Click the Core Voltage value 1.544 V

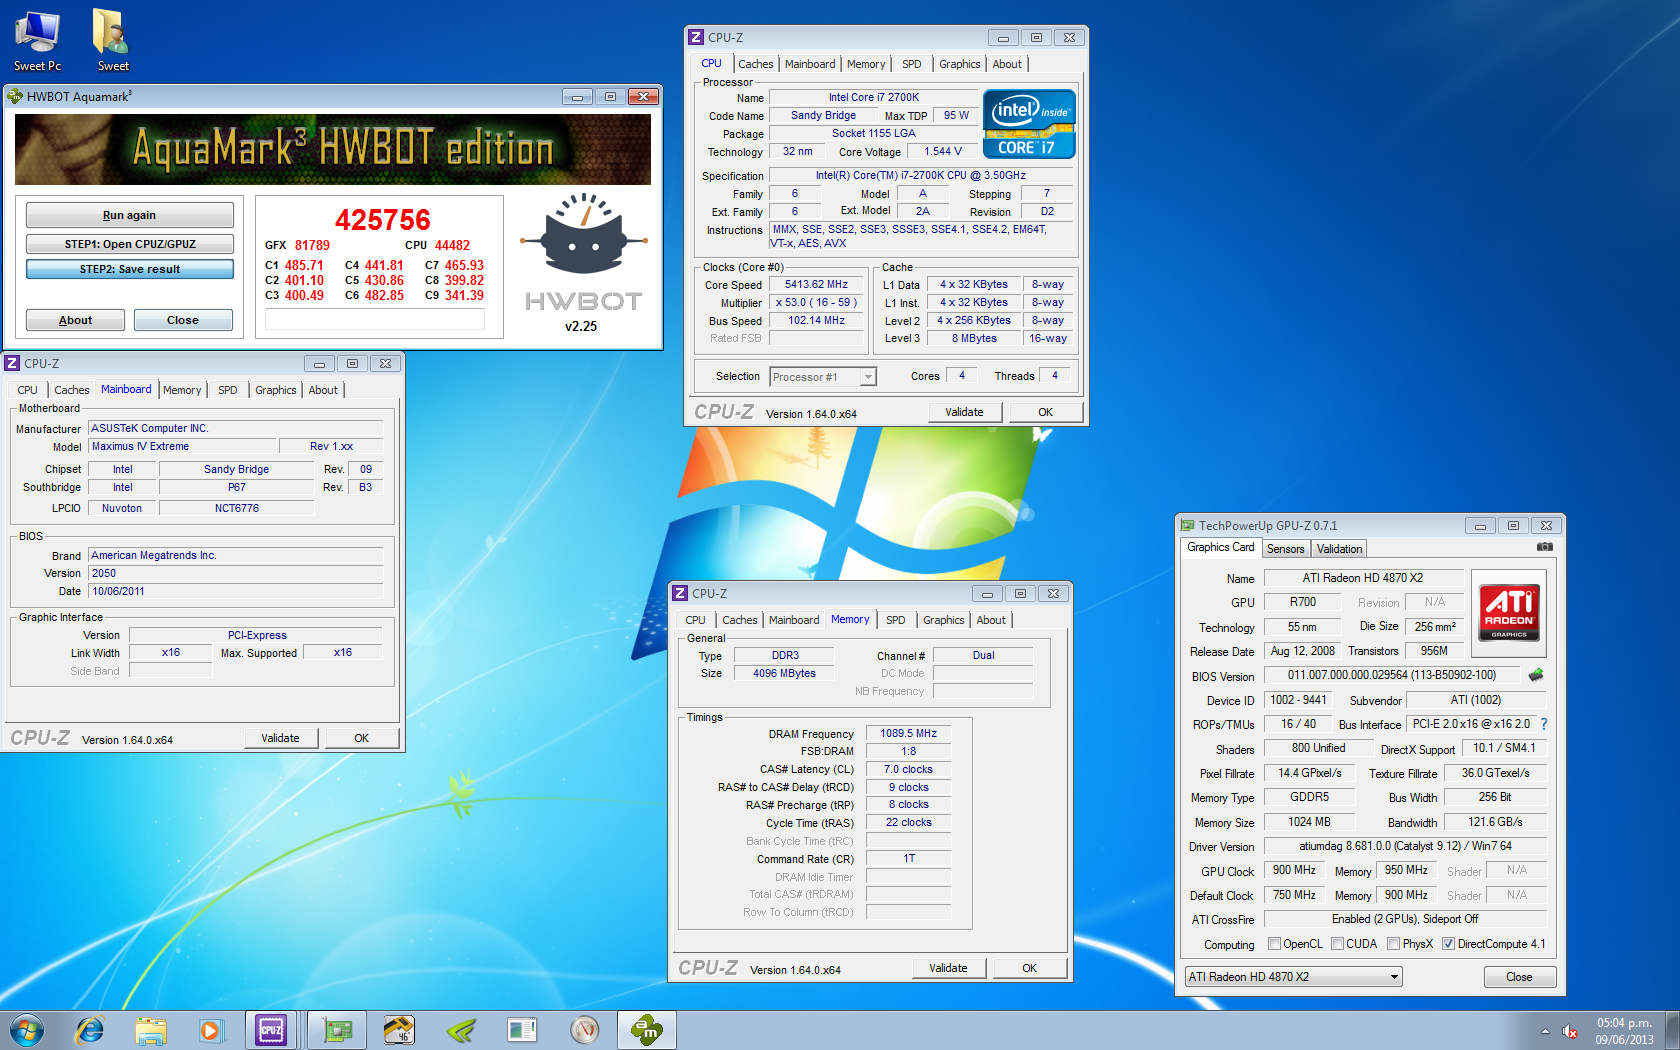point(942,151)
